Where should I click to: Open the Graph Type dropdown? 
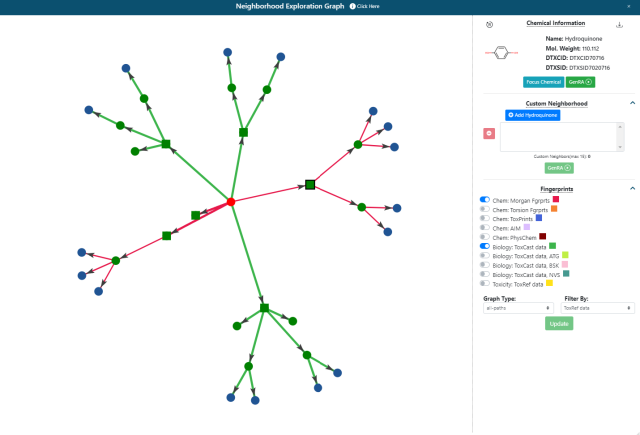[x=517, y=308]
